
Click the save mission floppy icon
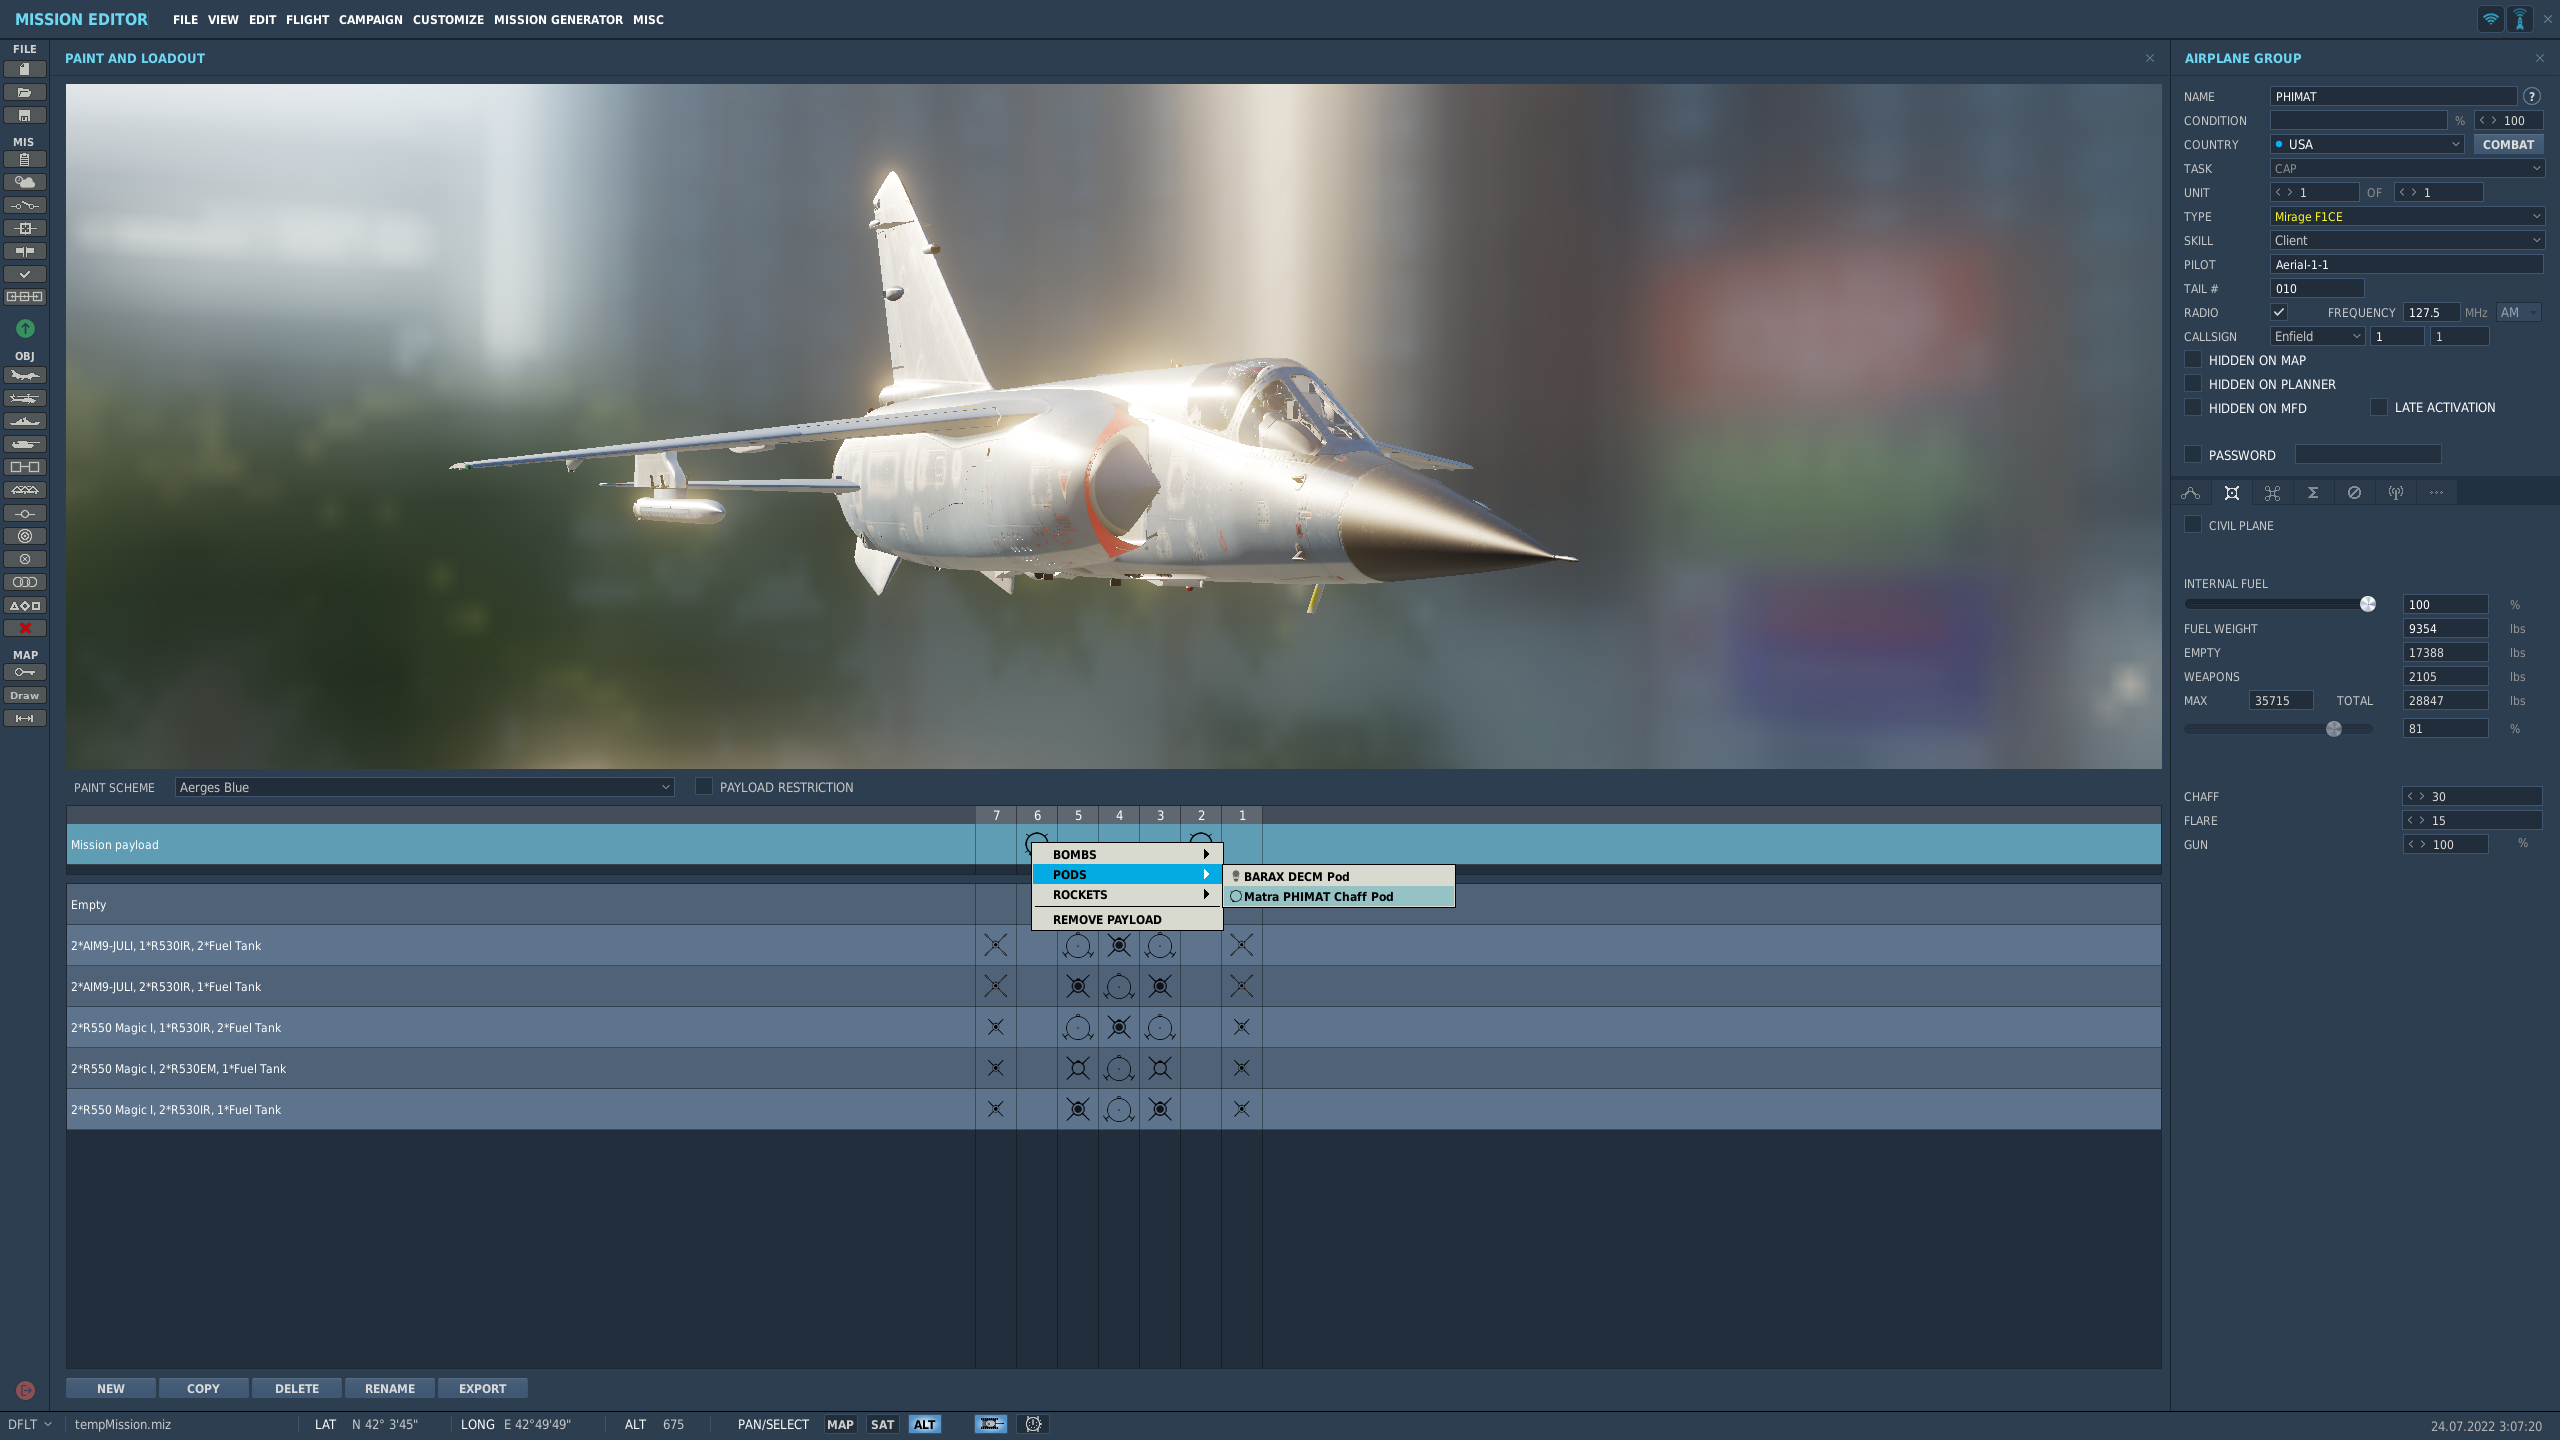(x=25, y=115)
